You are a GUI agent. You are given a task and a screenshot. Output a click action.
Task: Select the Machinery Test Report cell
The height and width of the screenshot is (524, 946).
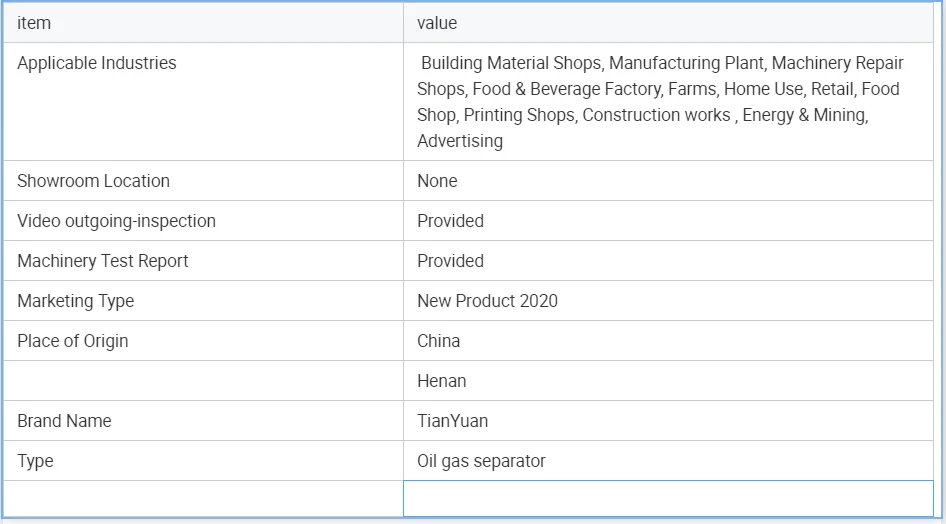coord(103,261)
